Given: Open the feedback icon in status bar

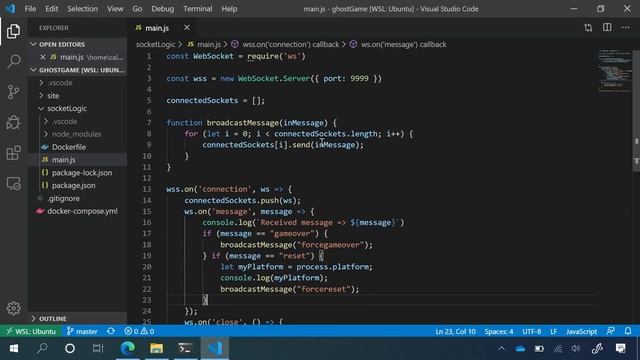Looking at the screenshot, I should coord(611,331).
